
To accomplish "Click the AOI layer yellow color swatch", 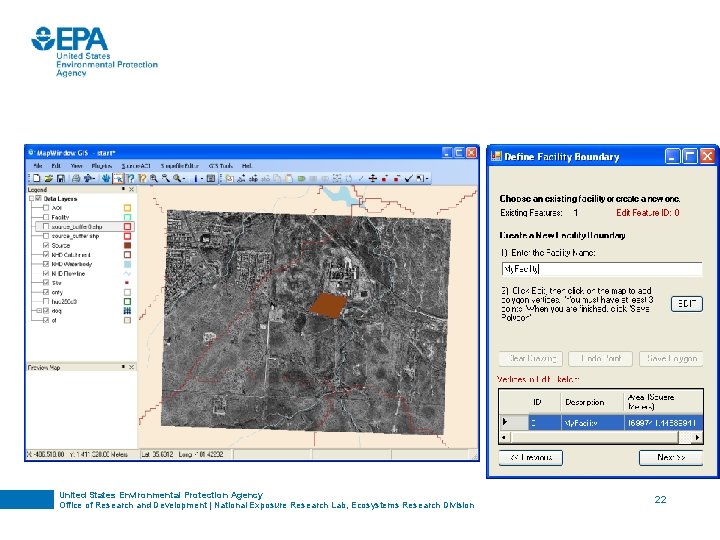I will [128, 208].
